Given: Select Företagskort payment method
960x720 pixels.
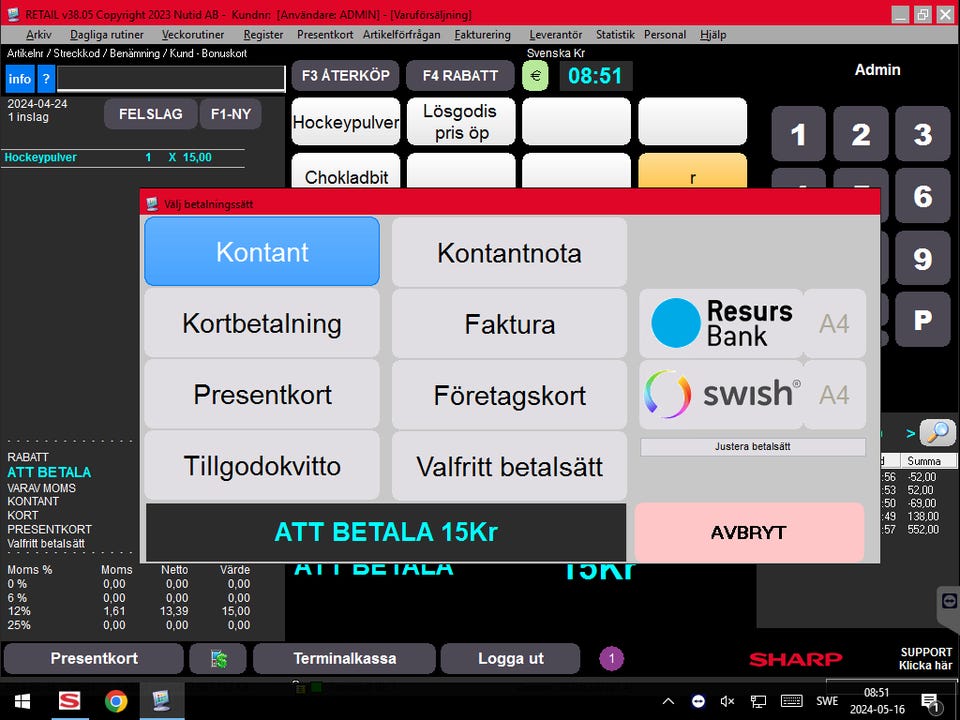Looking at the screenshot, I should [509, 395].
